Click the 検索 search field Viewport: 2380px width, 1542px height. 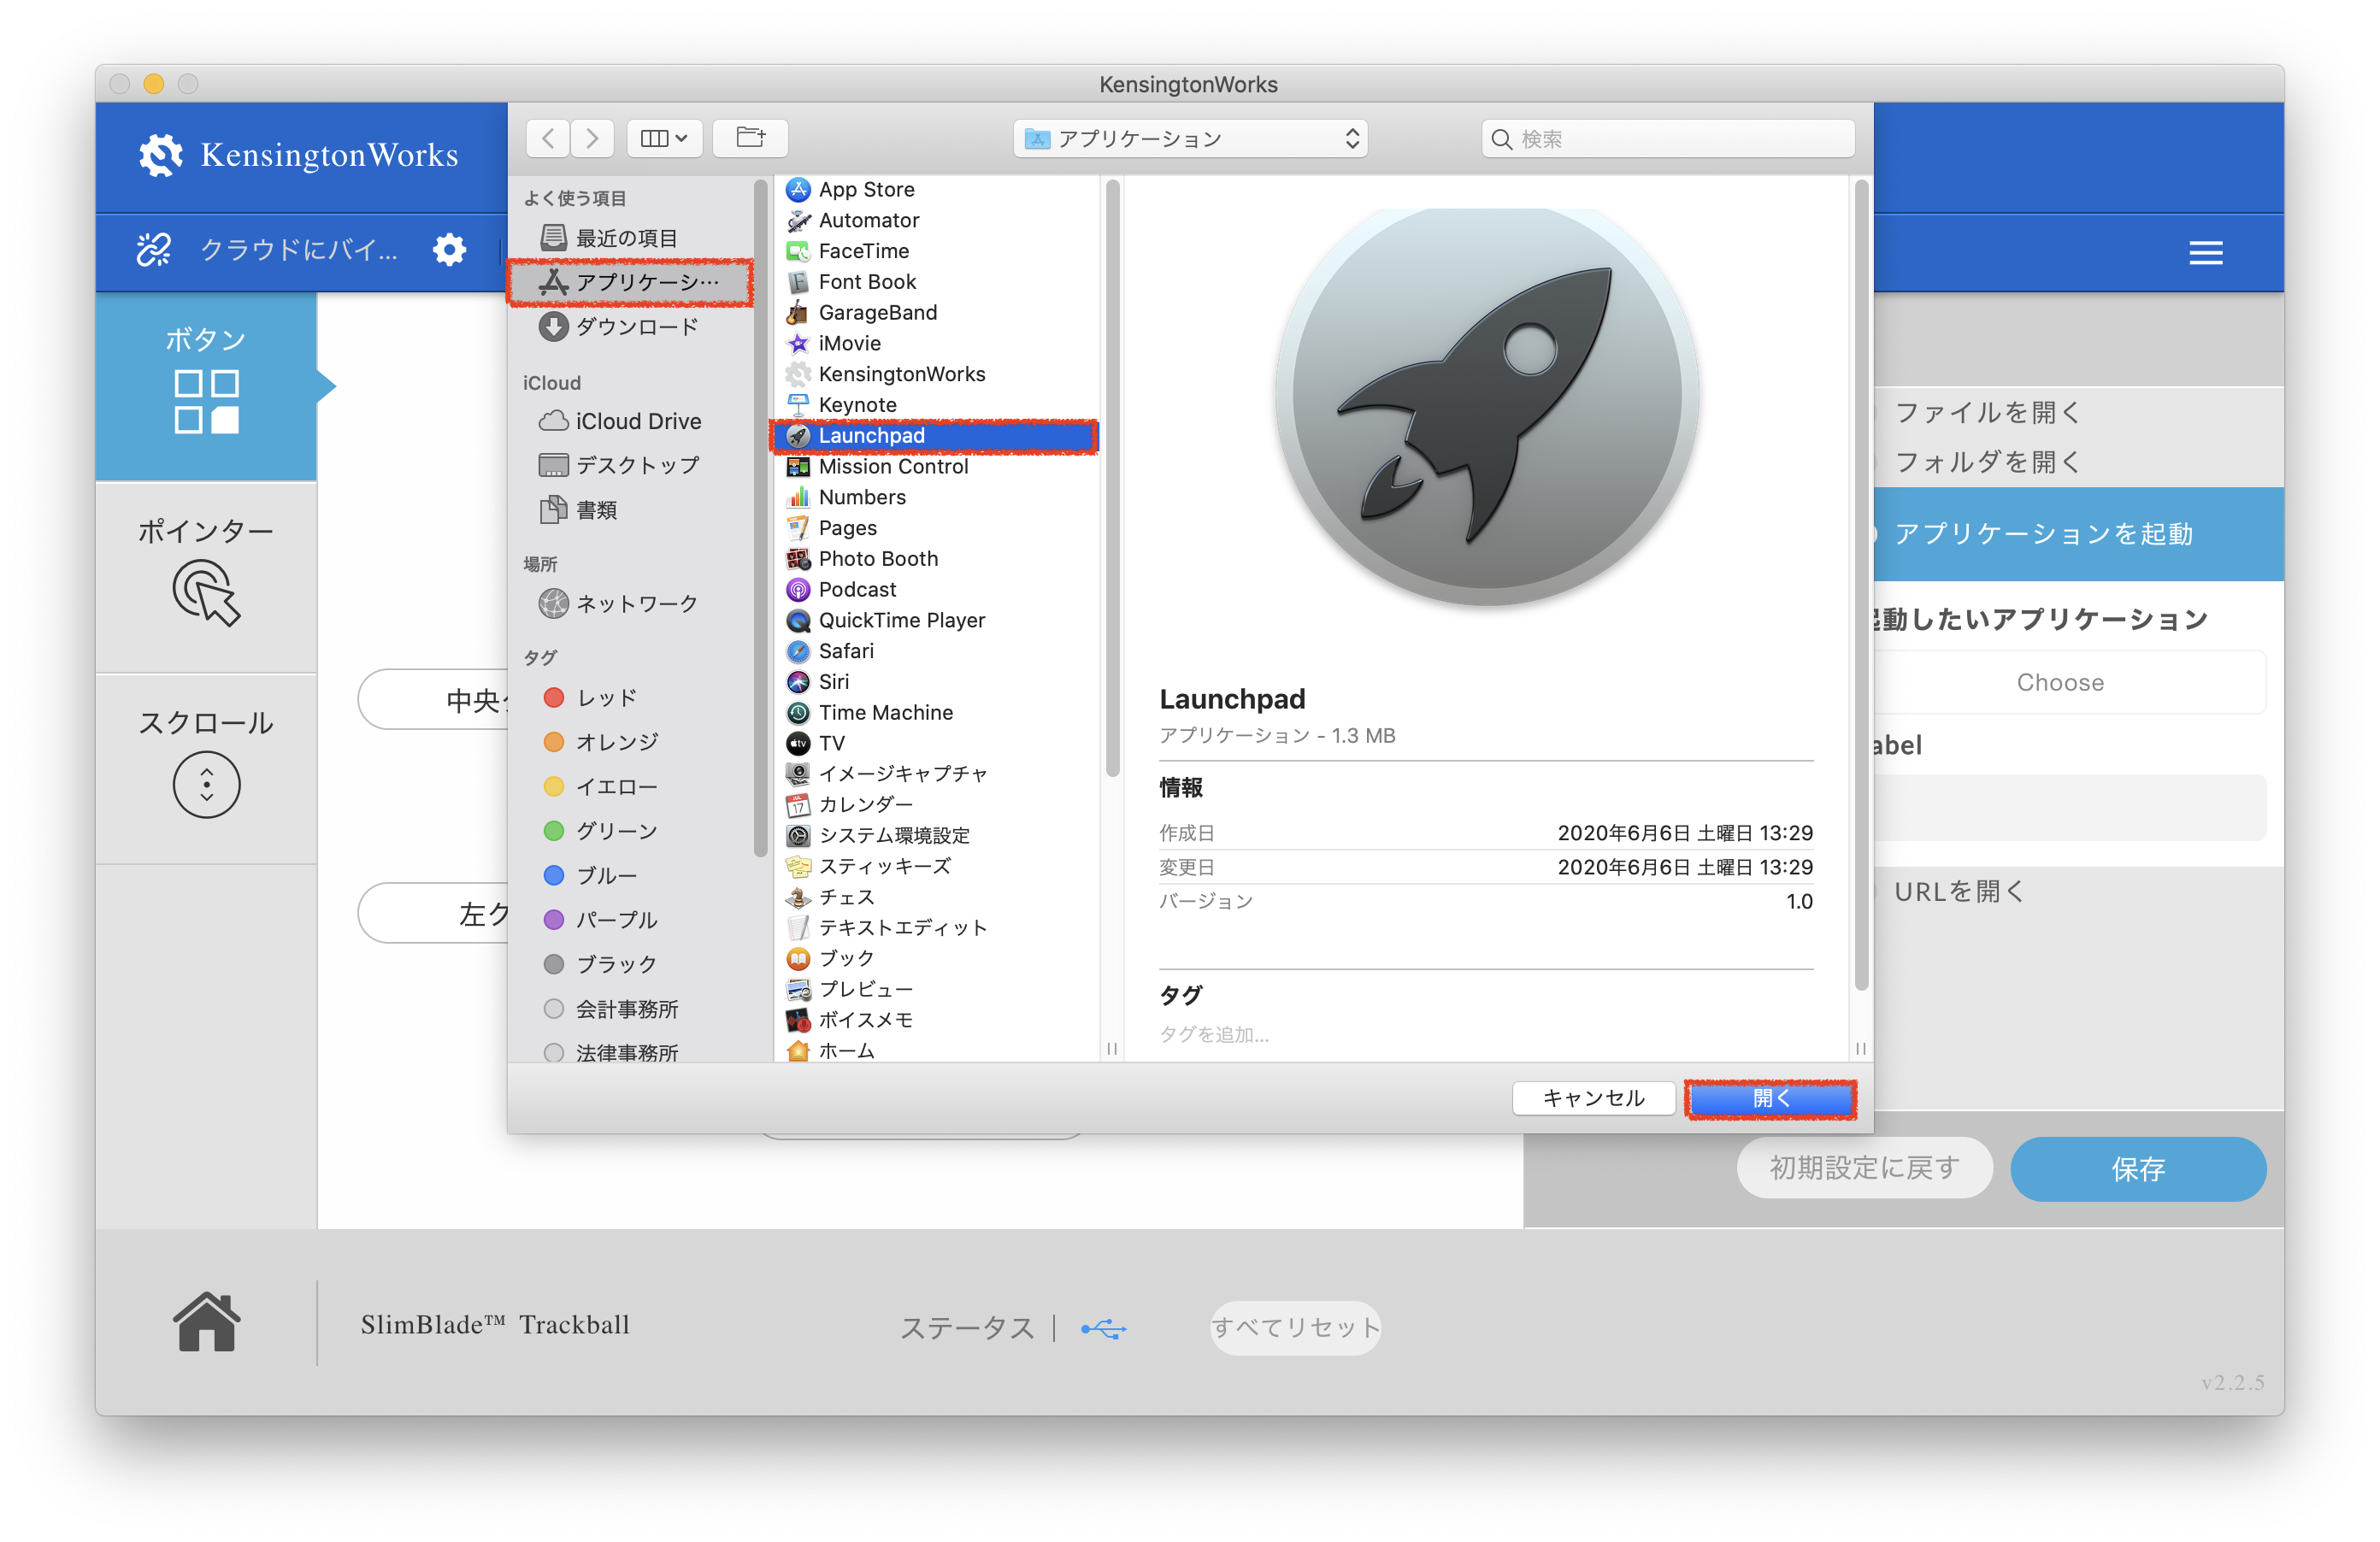pyautogui.click(x=1668, y=139)
